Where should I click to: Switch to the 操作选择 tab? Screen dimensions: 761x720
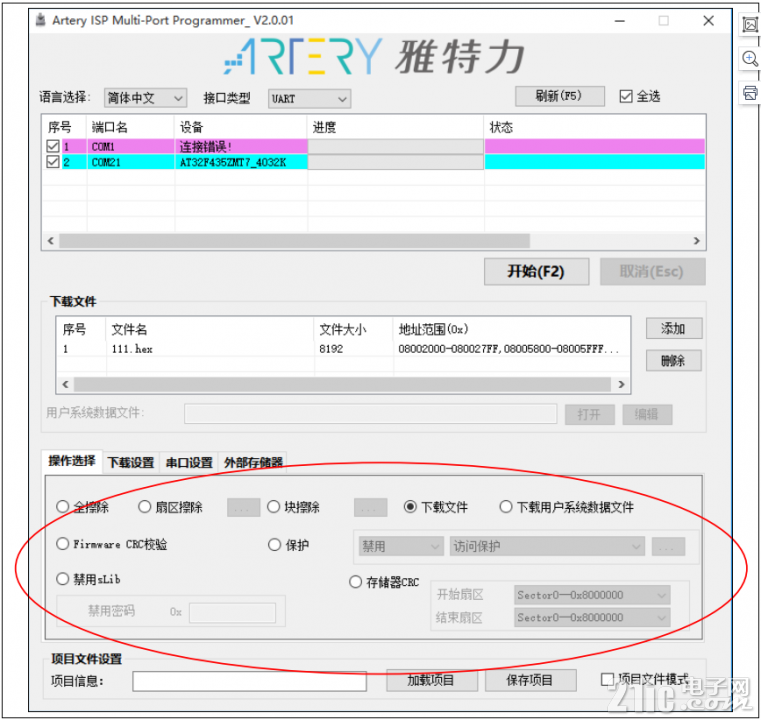click(72, 461)
